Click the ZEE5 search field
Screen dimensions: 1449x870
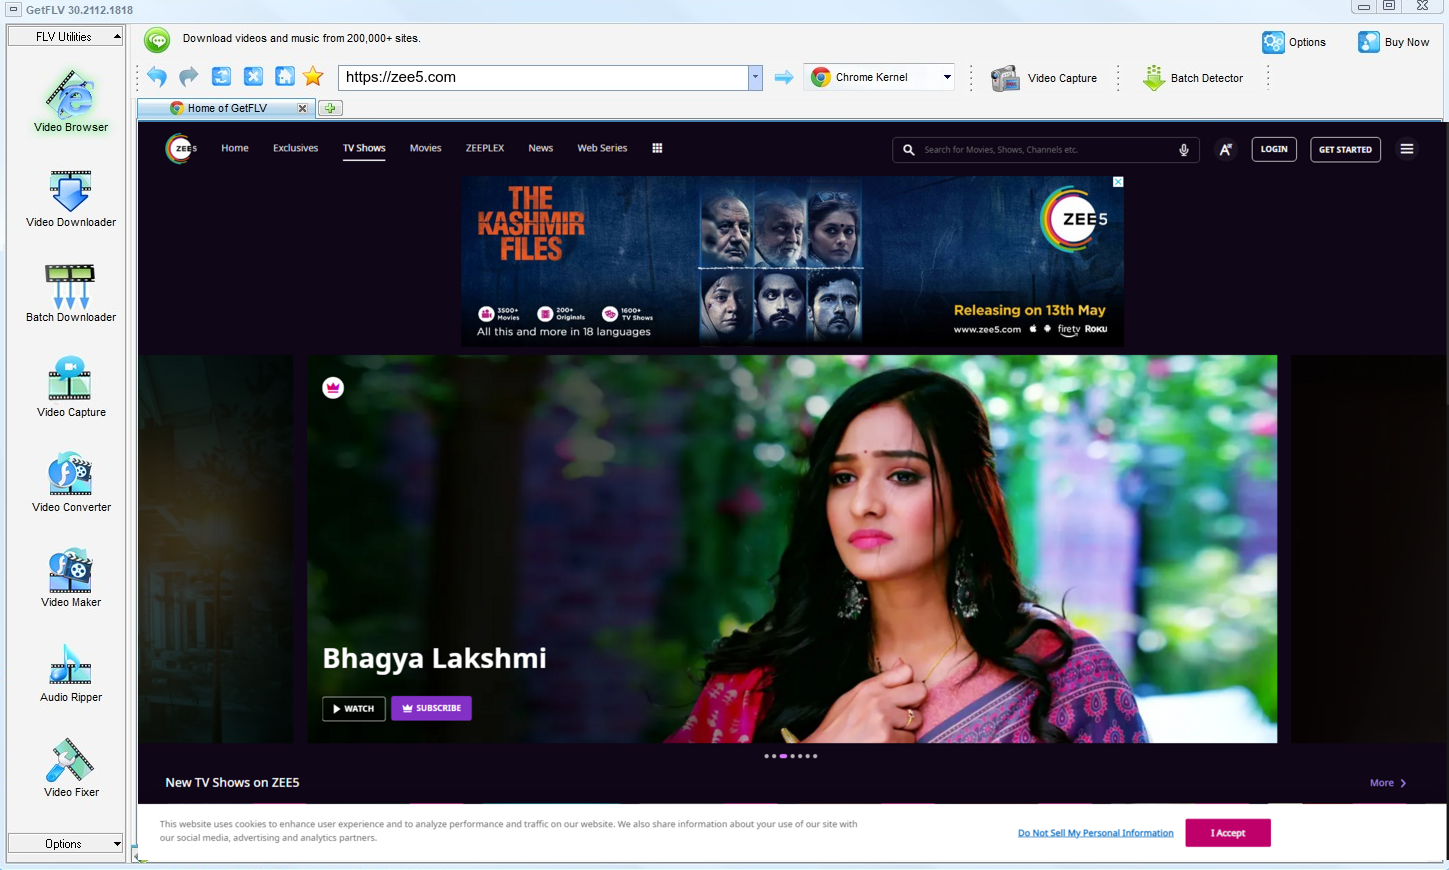[x=1045, y=150]
